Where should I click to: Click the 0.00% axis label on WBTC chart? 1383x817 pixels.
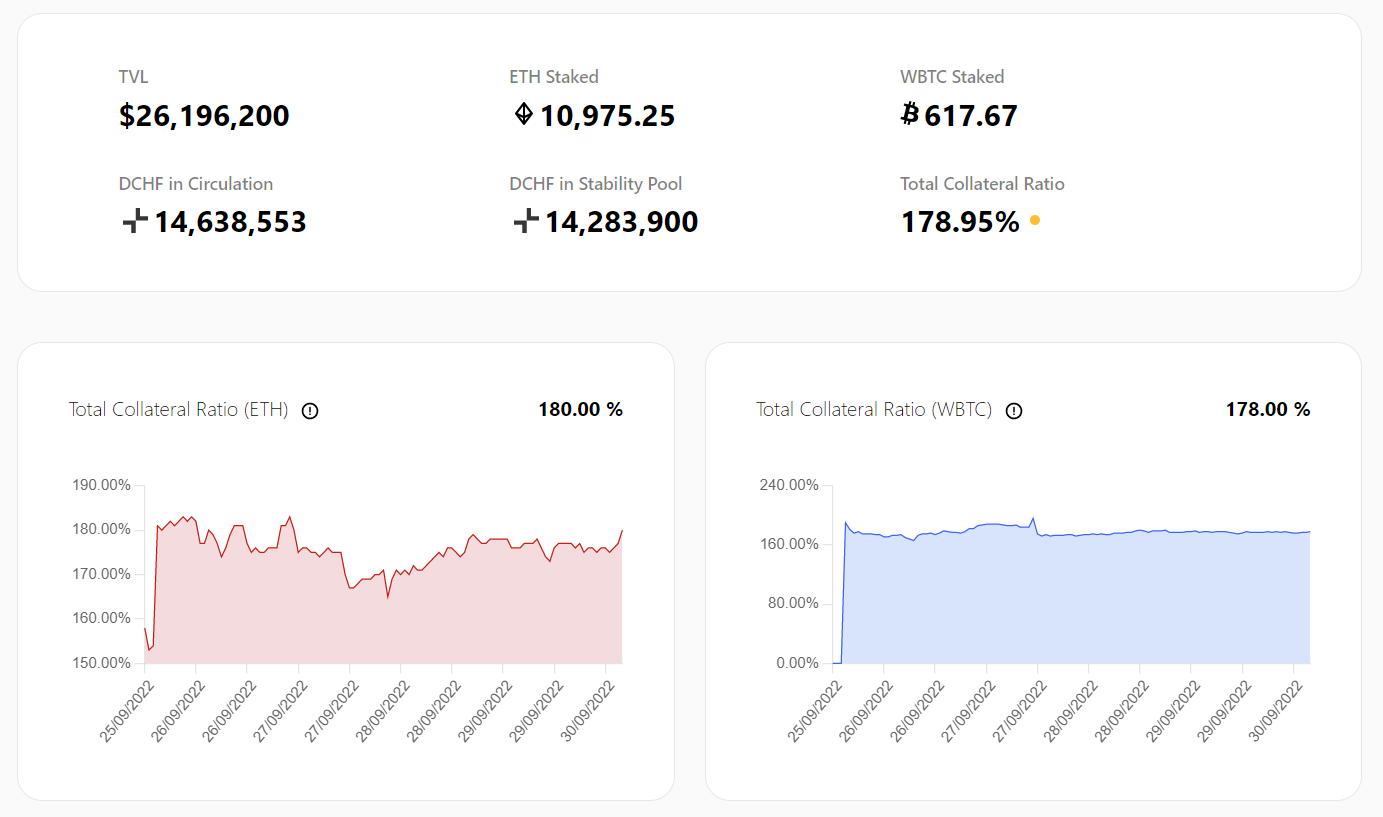(x=797, y=663)
